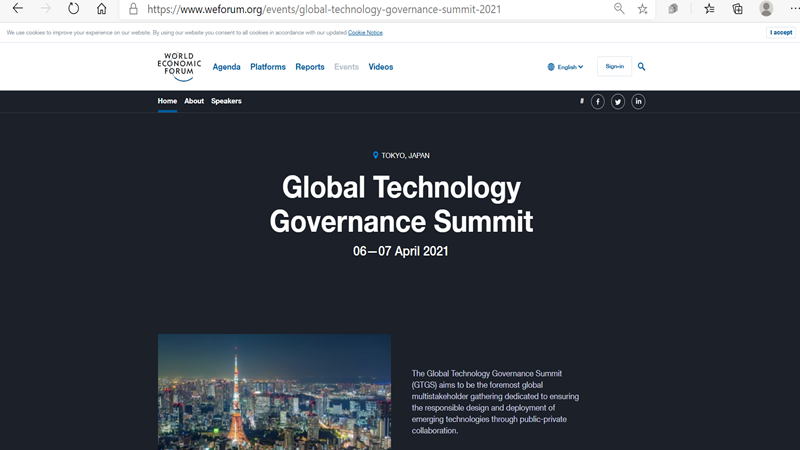Open the browser profile avatar
800x450 pixels.
[766, 8]
